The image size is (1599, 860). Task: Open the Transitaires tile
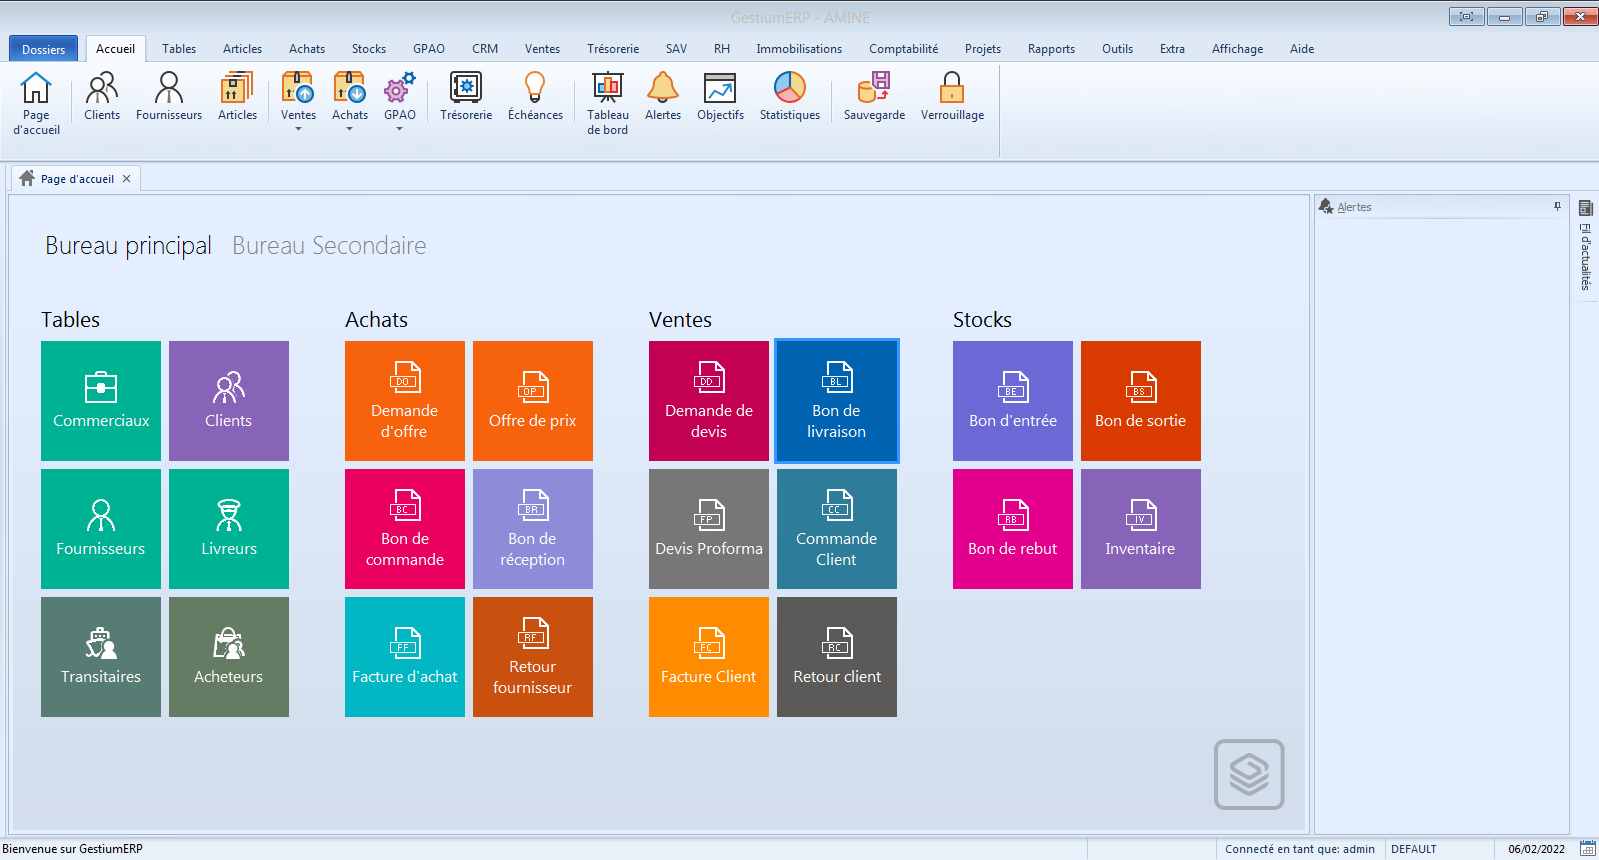(101, 657)
